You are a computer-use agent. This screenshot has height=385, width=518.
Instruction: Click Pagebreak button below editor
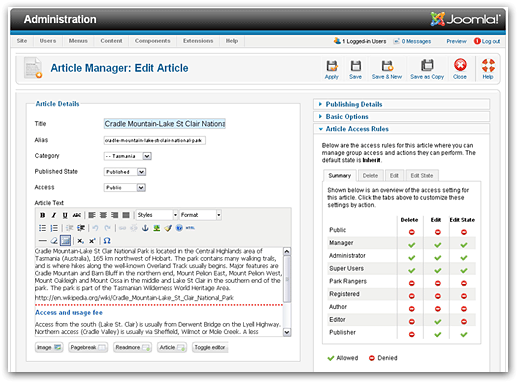click(88, 348)
